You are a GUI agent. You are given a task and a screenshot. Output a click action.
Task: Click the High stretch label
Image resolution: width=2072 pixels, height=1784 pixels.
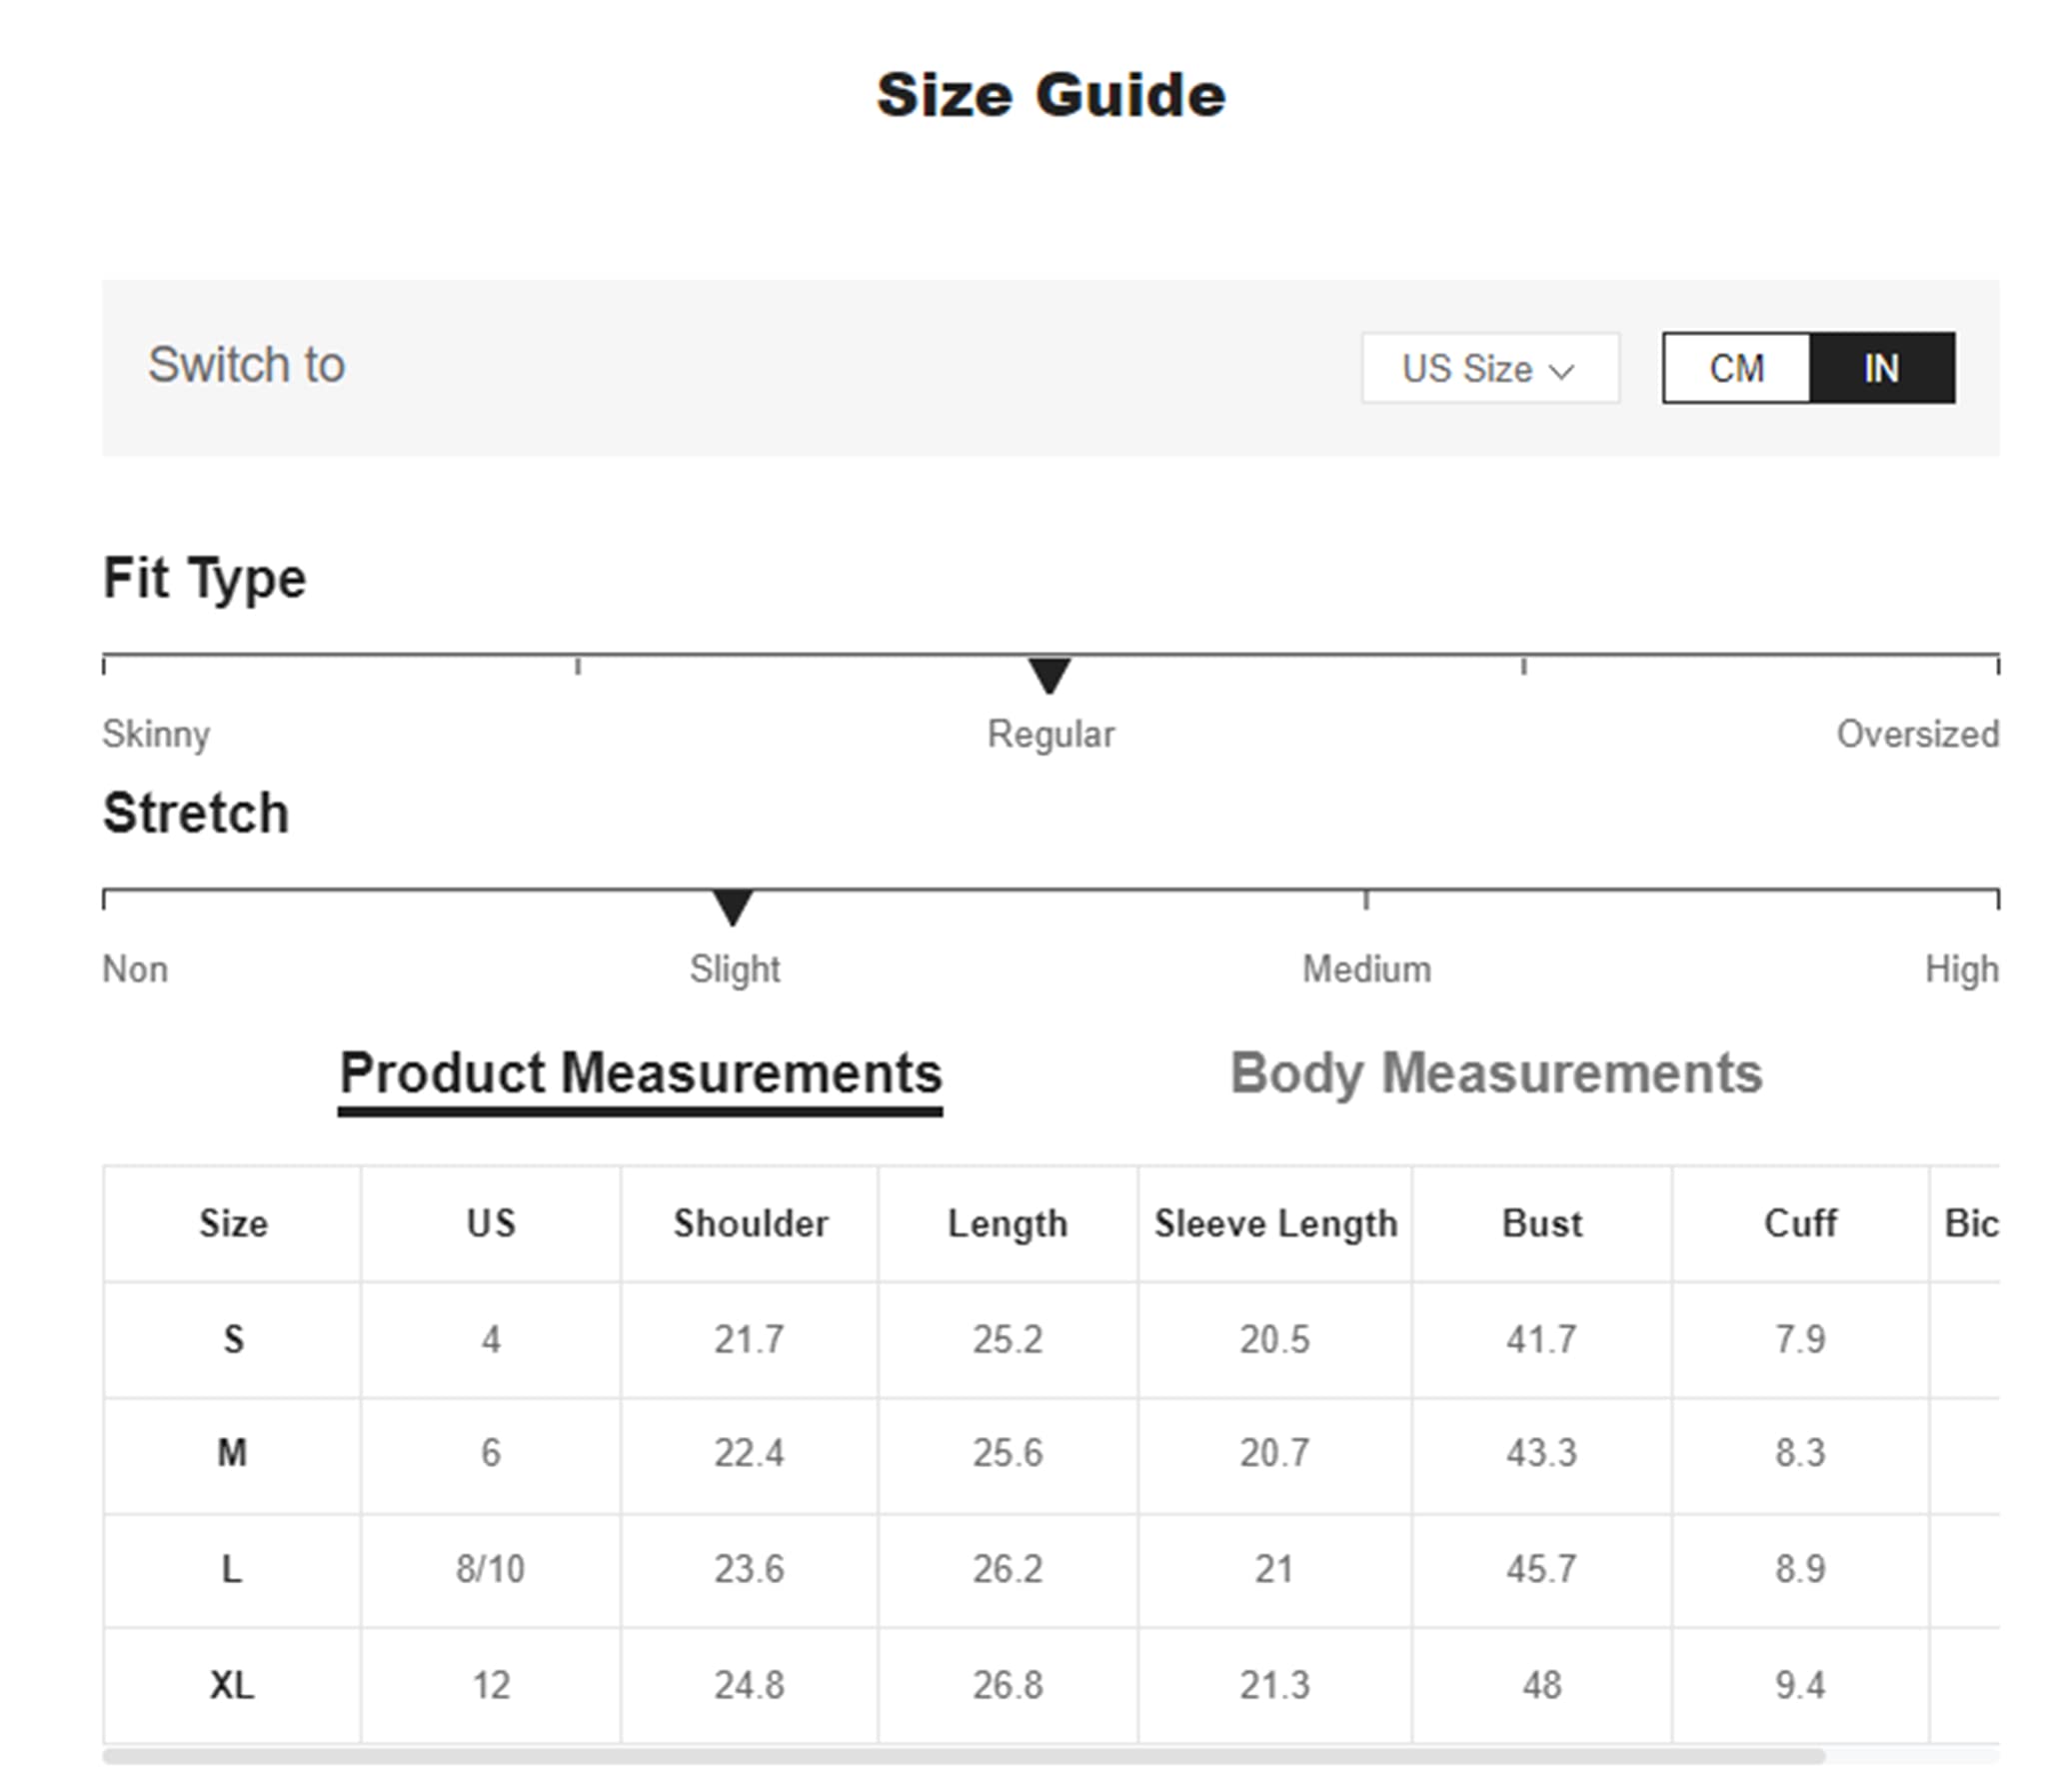(1961, 969)
